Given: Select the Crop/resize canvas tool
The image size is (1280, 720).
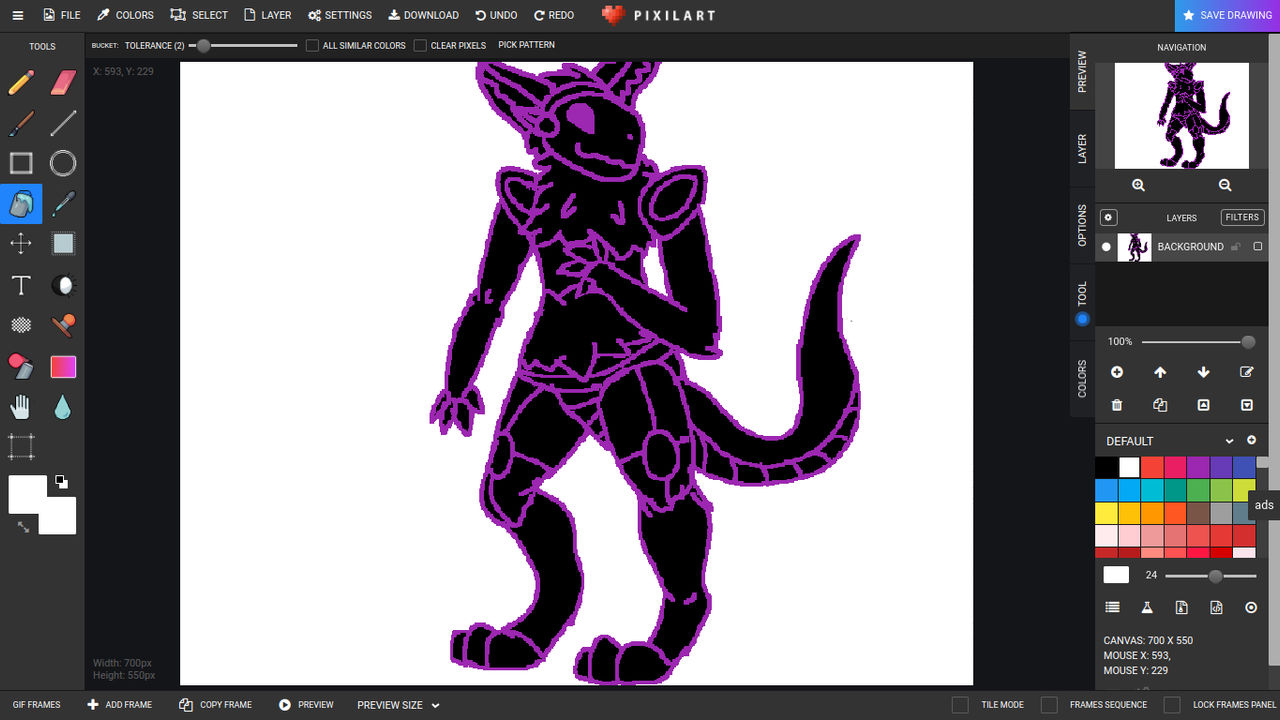Looking at the screenshot, I should [x=21, y=446].
